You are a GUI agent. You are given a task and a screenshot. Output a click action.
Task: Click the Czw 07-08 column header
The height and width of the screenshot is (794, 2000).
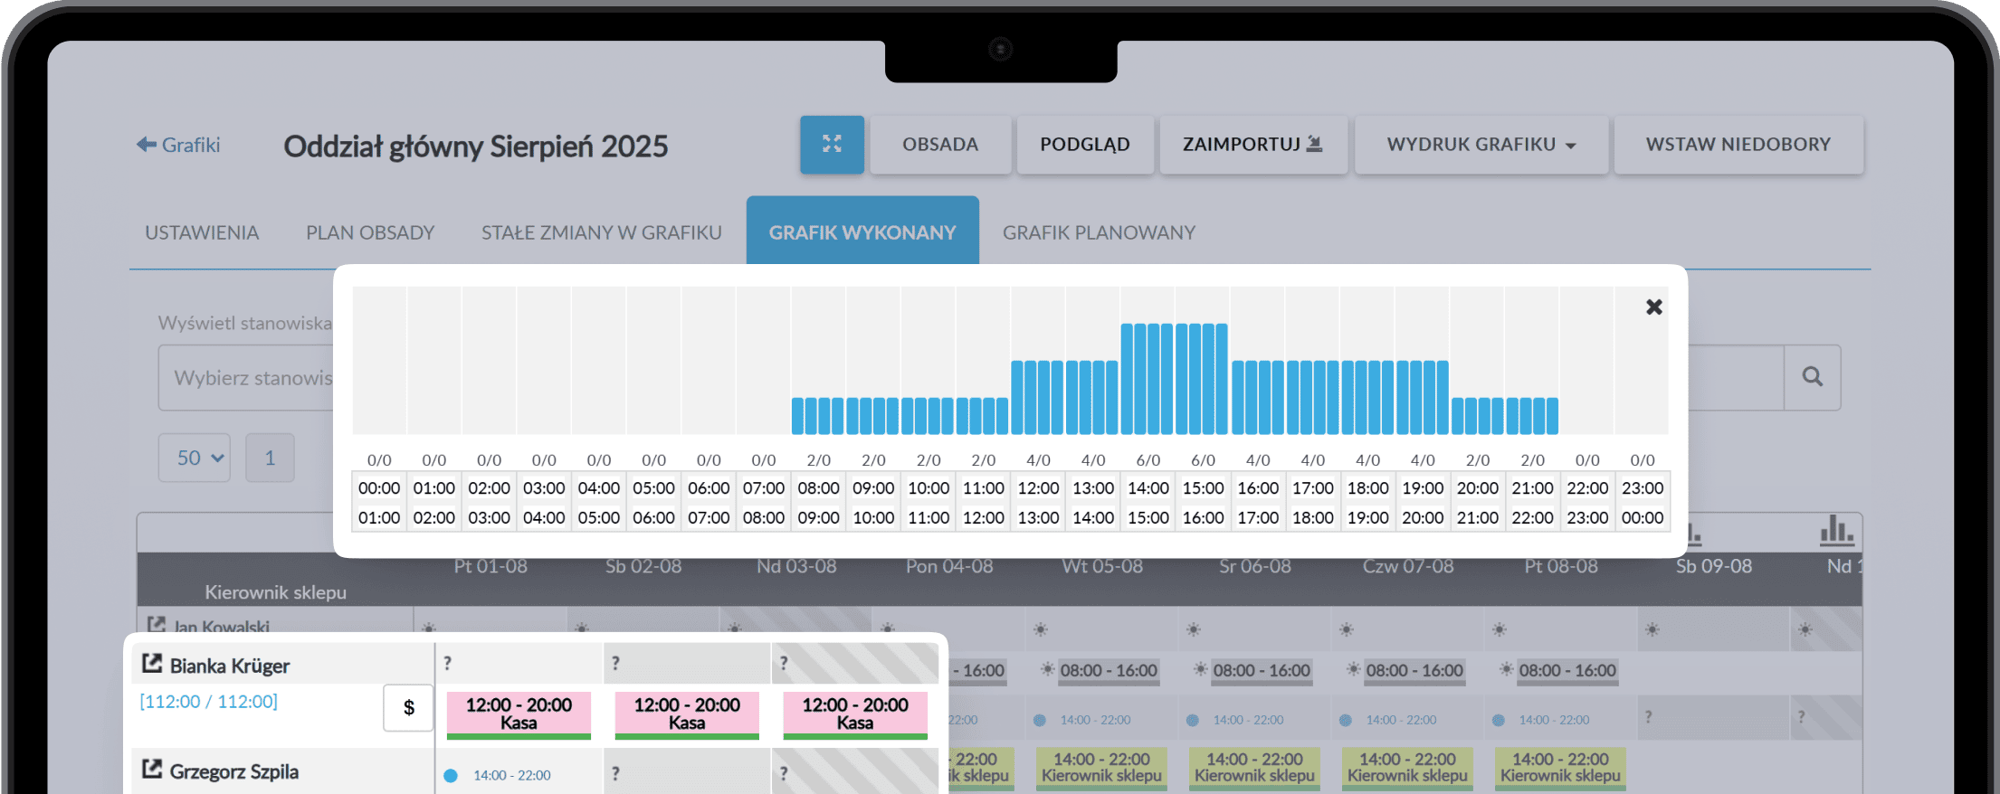coord(1408,566)
